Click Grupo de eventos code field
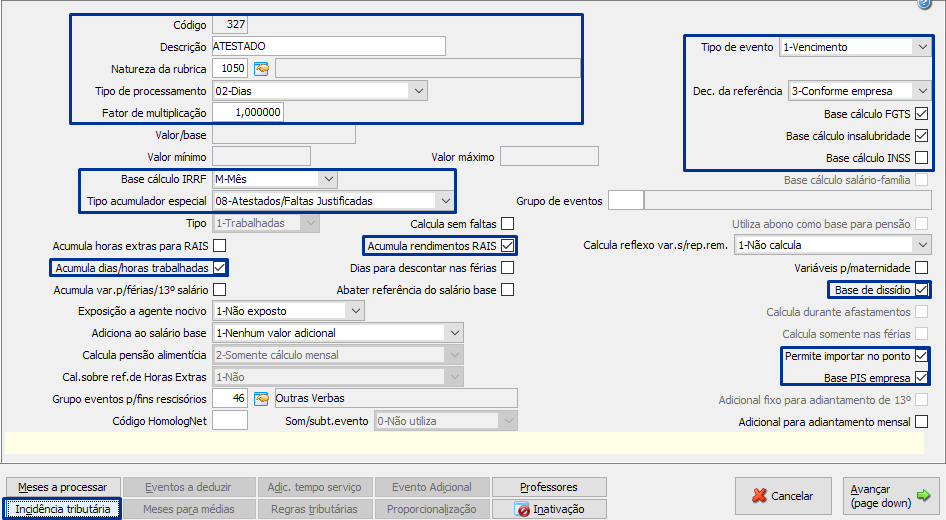 (x=626, y=200)
